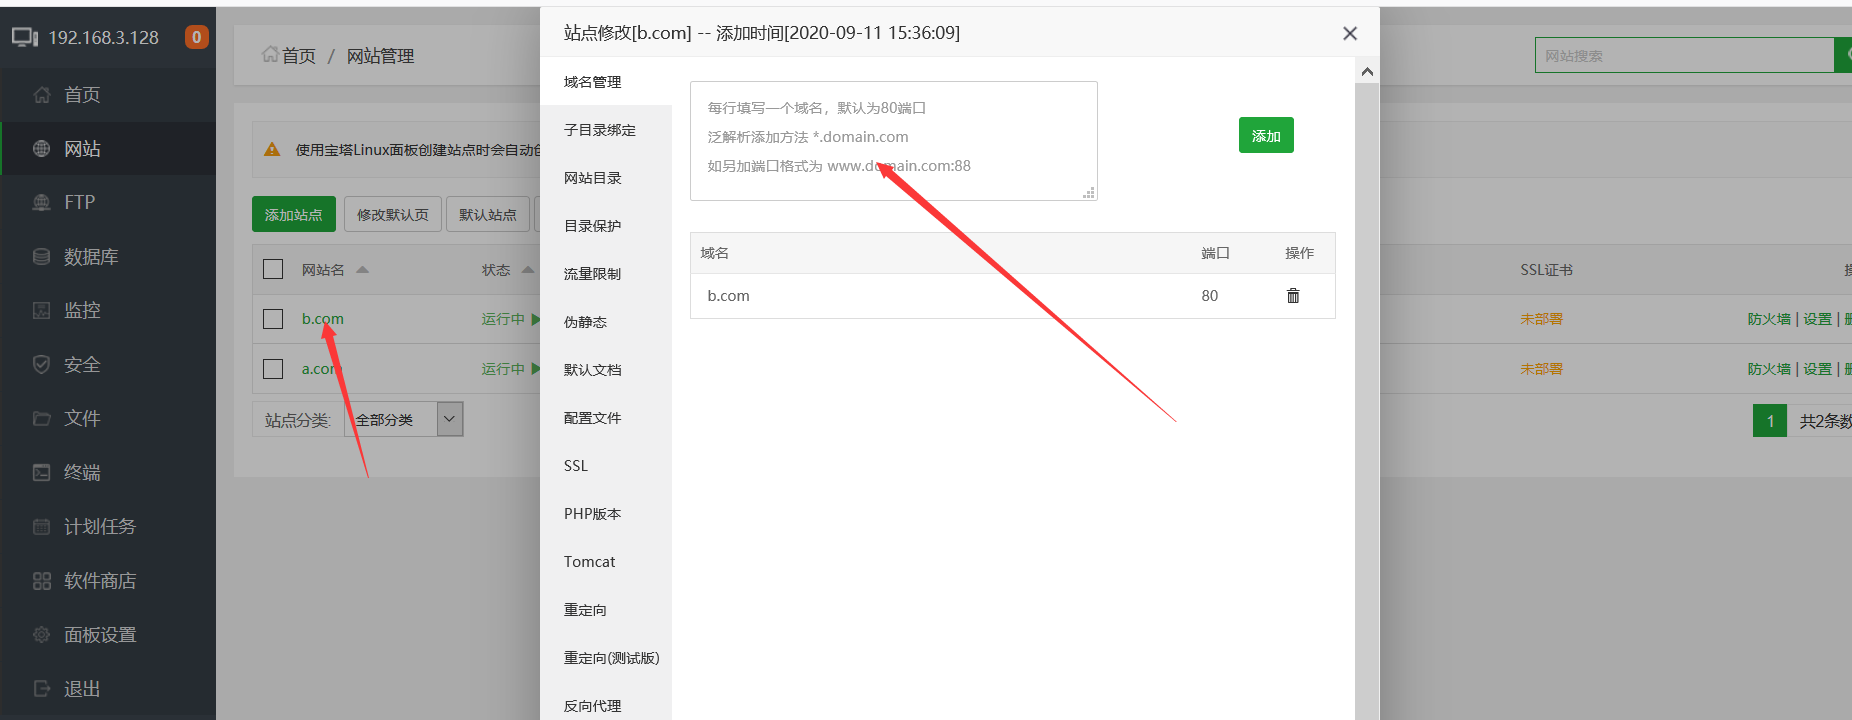Click 未部署 SSL status for b.com
The height and width of the screenshot is (720, 1852).
(x=1541, y=319)
